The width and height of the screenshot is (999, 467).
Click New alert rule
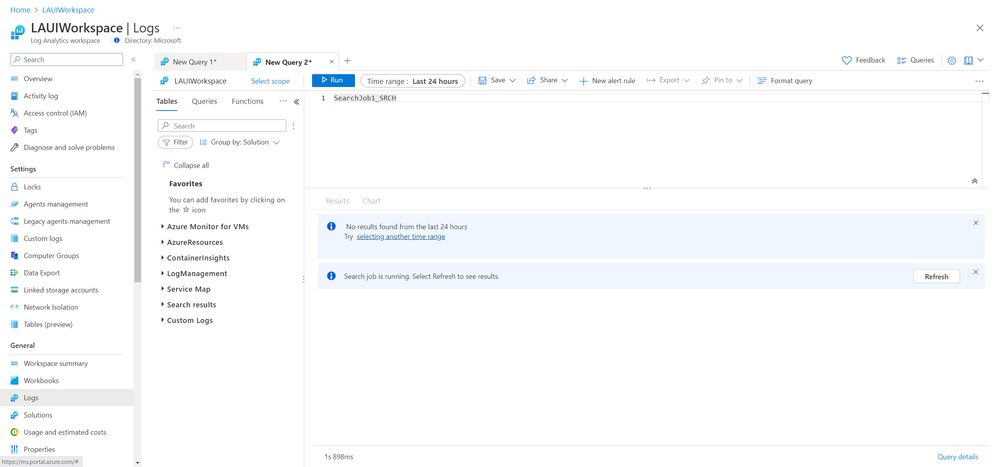click(x=607, y=81)
